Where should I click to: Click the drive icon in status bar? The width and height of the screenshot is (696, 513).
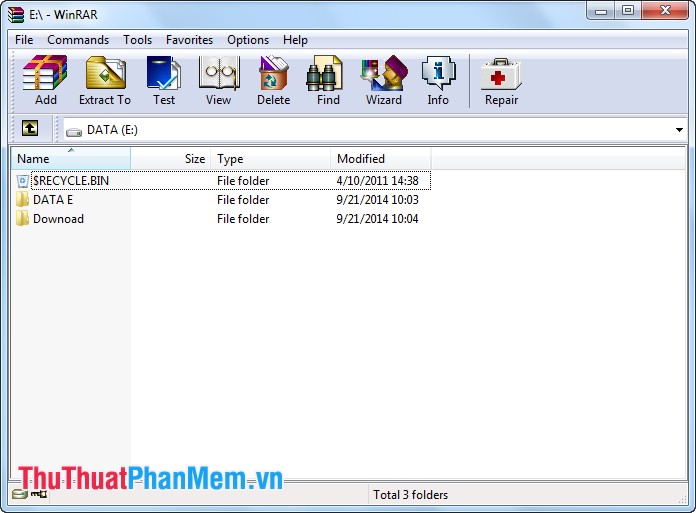click(x=19, y=494)
